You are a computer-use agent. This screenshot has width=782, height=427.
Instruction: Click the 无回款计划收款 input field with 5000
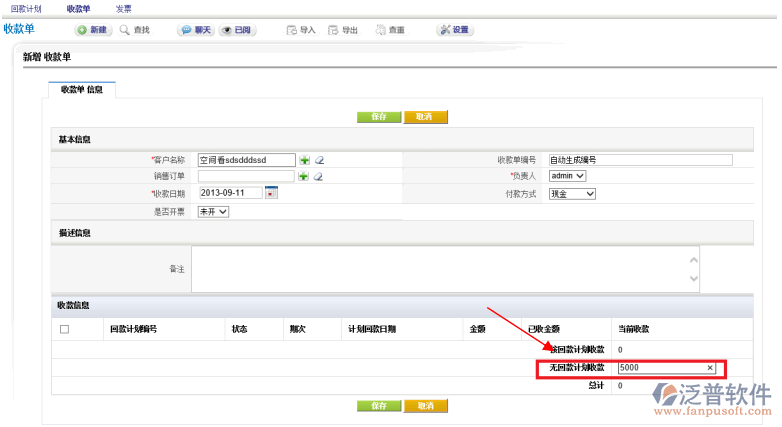[661, 368]
